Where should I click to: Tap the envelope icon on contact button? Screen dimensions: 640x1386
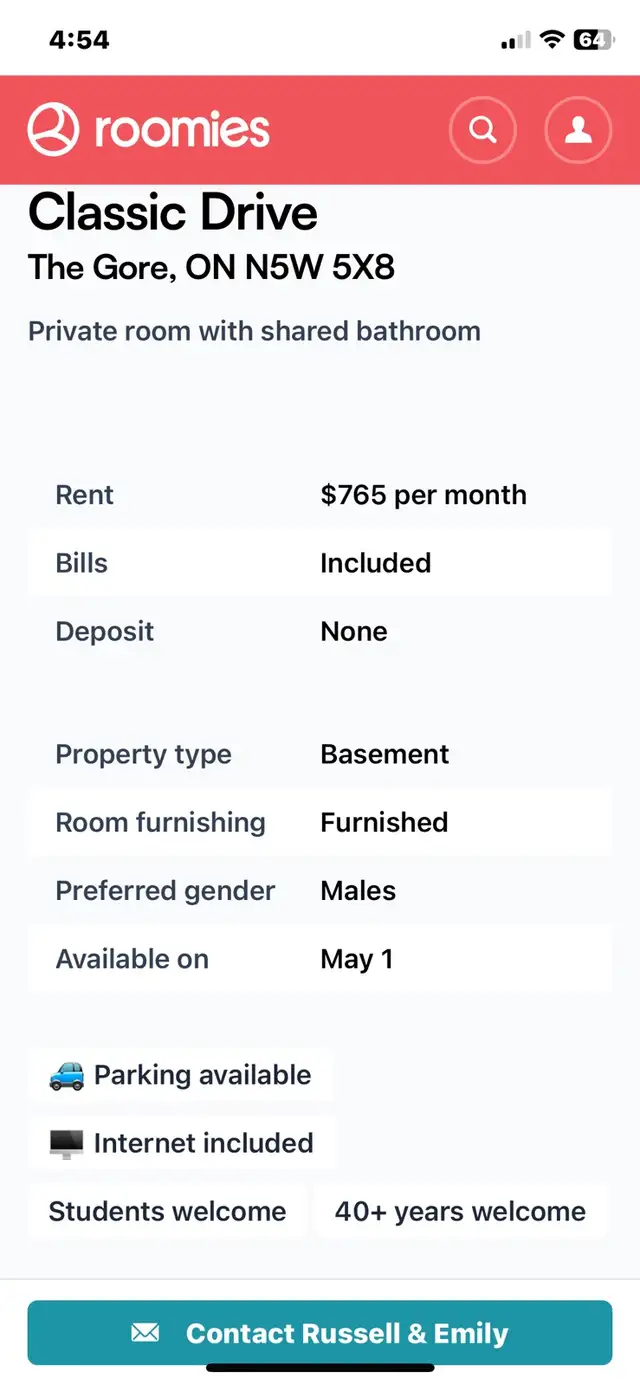point(145,1333)
